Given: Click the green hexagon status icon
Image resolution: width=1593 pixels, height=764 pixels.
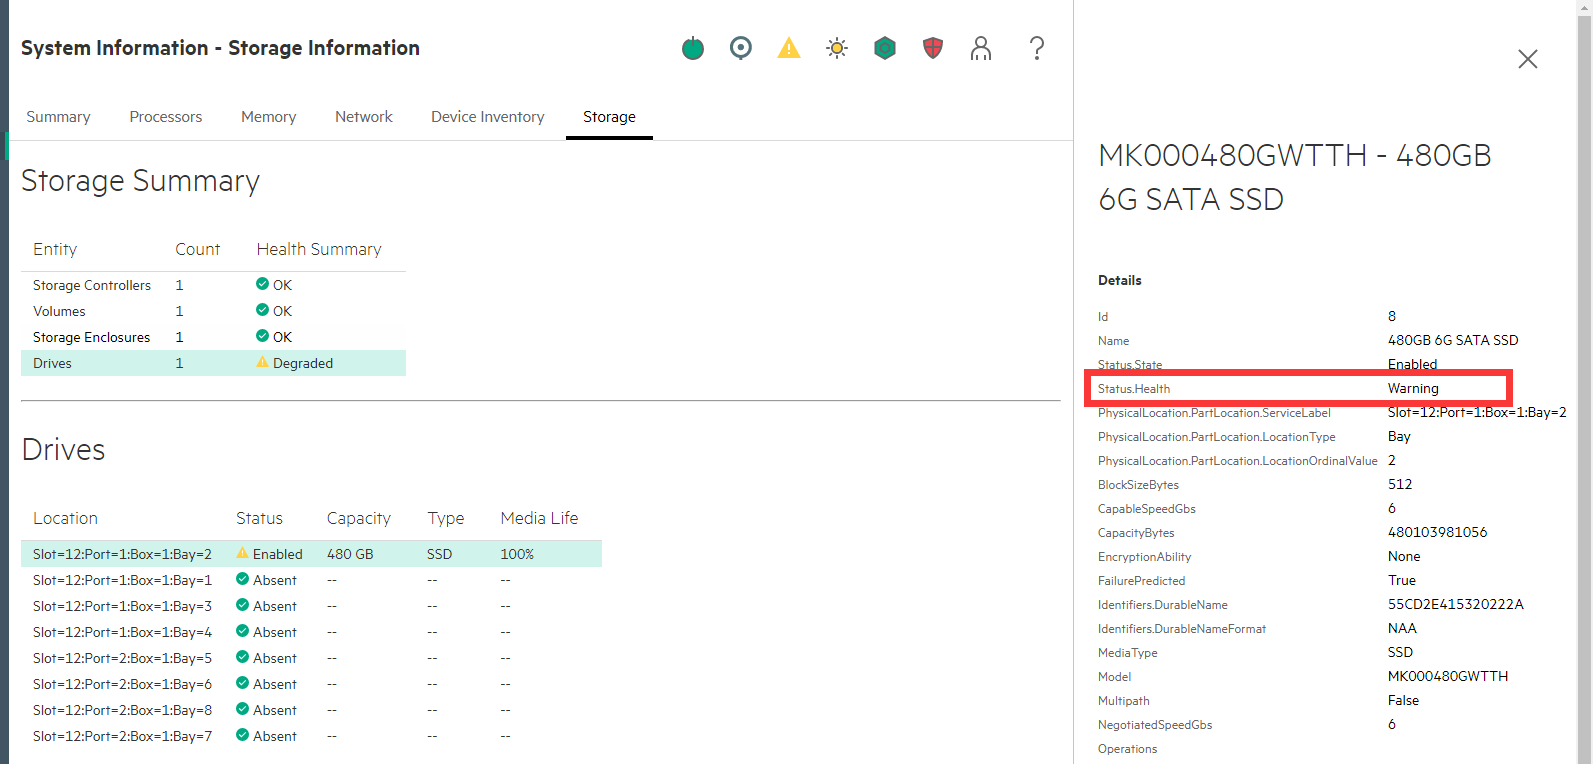Looking at the screenshot, I should click(885, 48).
